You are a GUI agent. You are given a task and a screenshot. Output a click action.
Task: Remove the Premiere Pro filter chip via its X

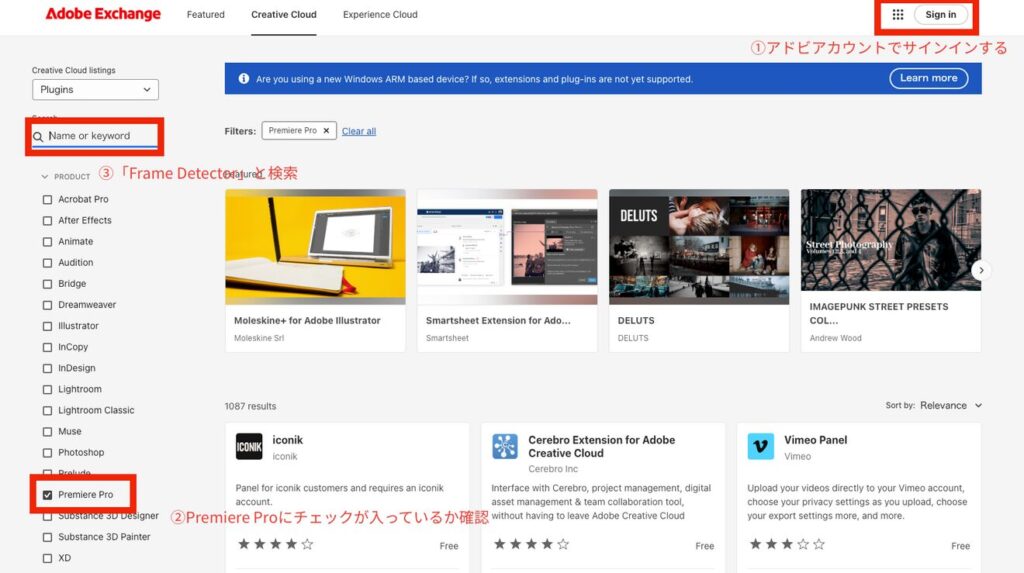click(326, 131)
